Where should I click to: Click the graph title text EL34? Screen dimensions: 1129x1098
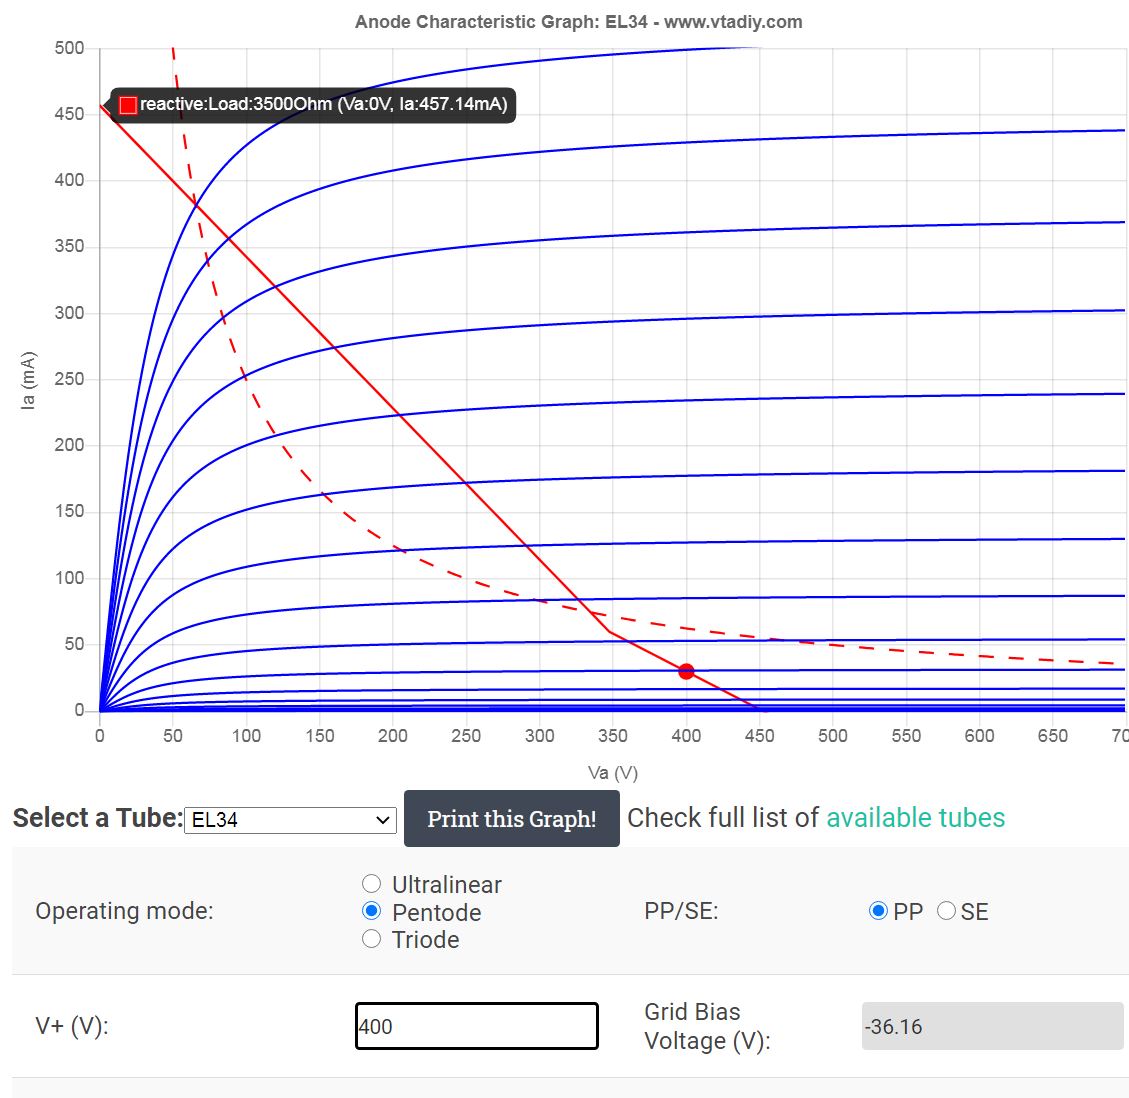click(x=626, y=22)
